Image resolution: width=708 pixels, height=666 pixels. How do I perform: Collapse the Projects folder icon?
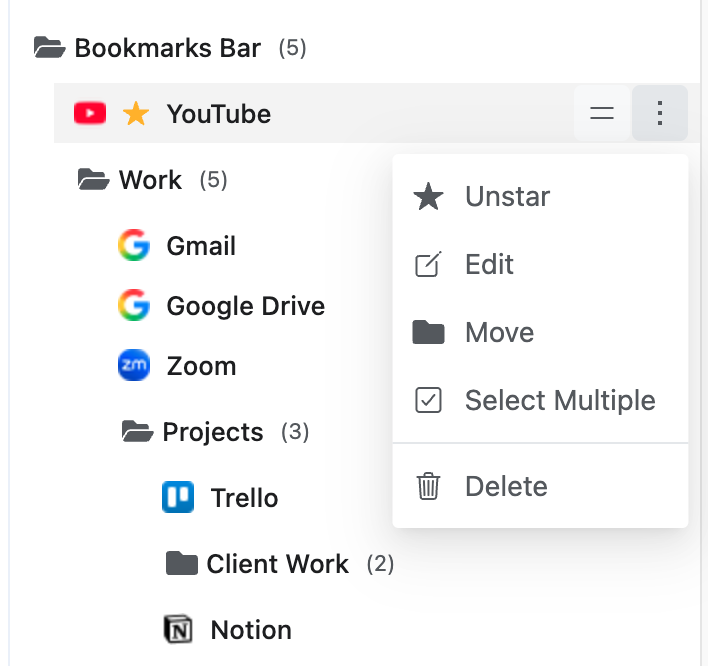pyautogui.click(x=138, y=431)
